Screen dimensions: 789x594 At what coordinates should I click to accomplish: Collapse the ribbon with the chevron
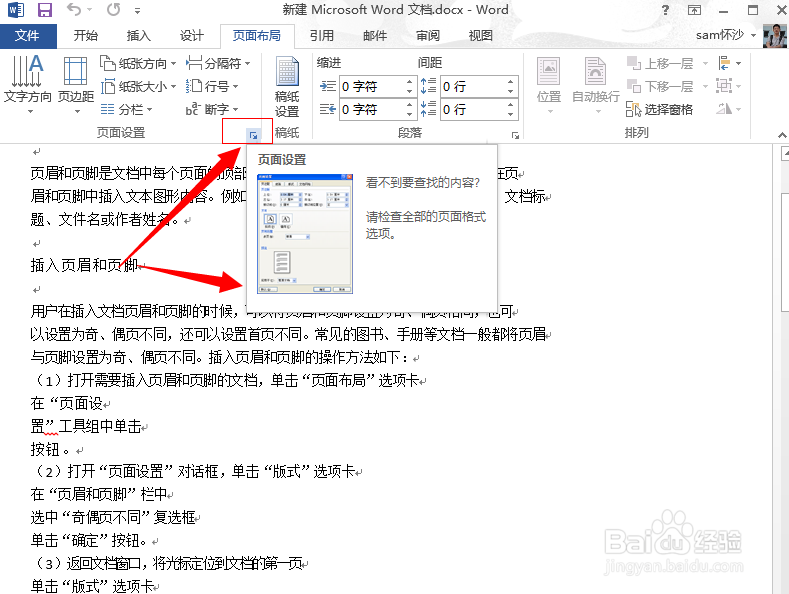click(781, 135)
